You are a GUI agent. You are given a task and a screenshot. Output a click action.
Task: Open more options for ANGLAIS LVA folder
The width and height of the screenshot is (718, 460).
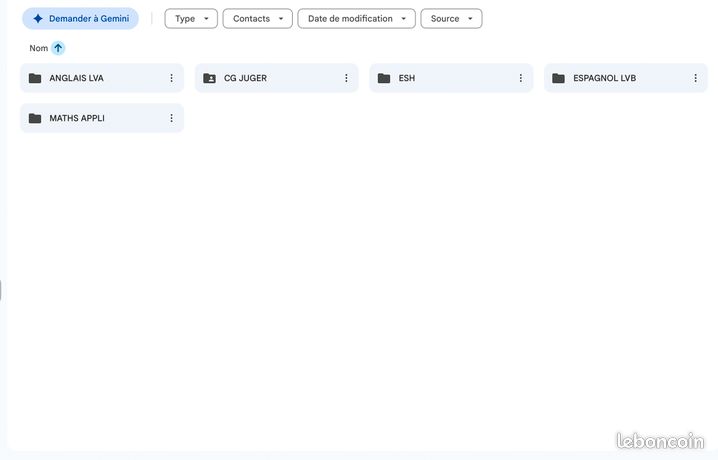click(171, 78)
